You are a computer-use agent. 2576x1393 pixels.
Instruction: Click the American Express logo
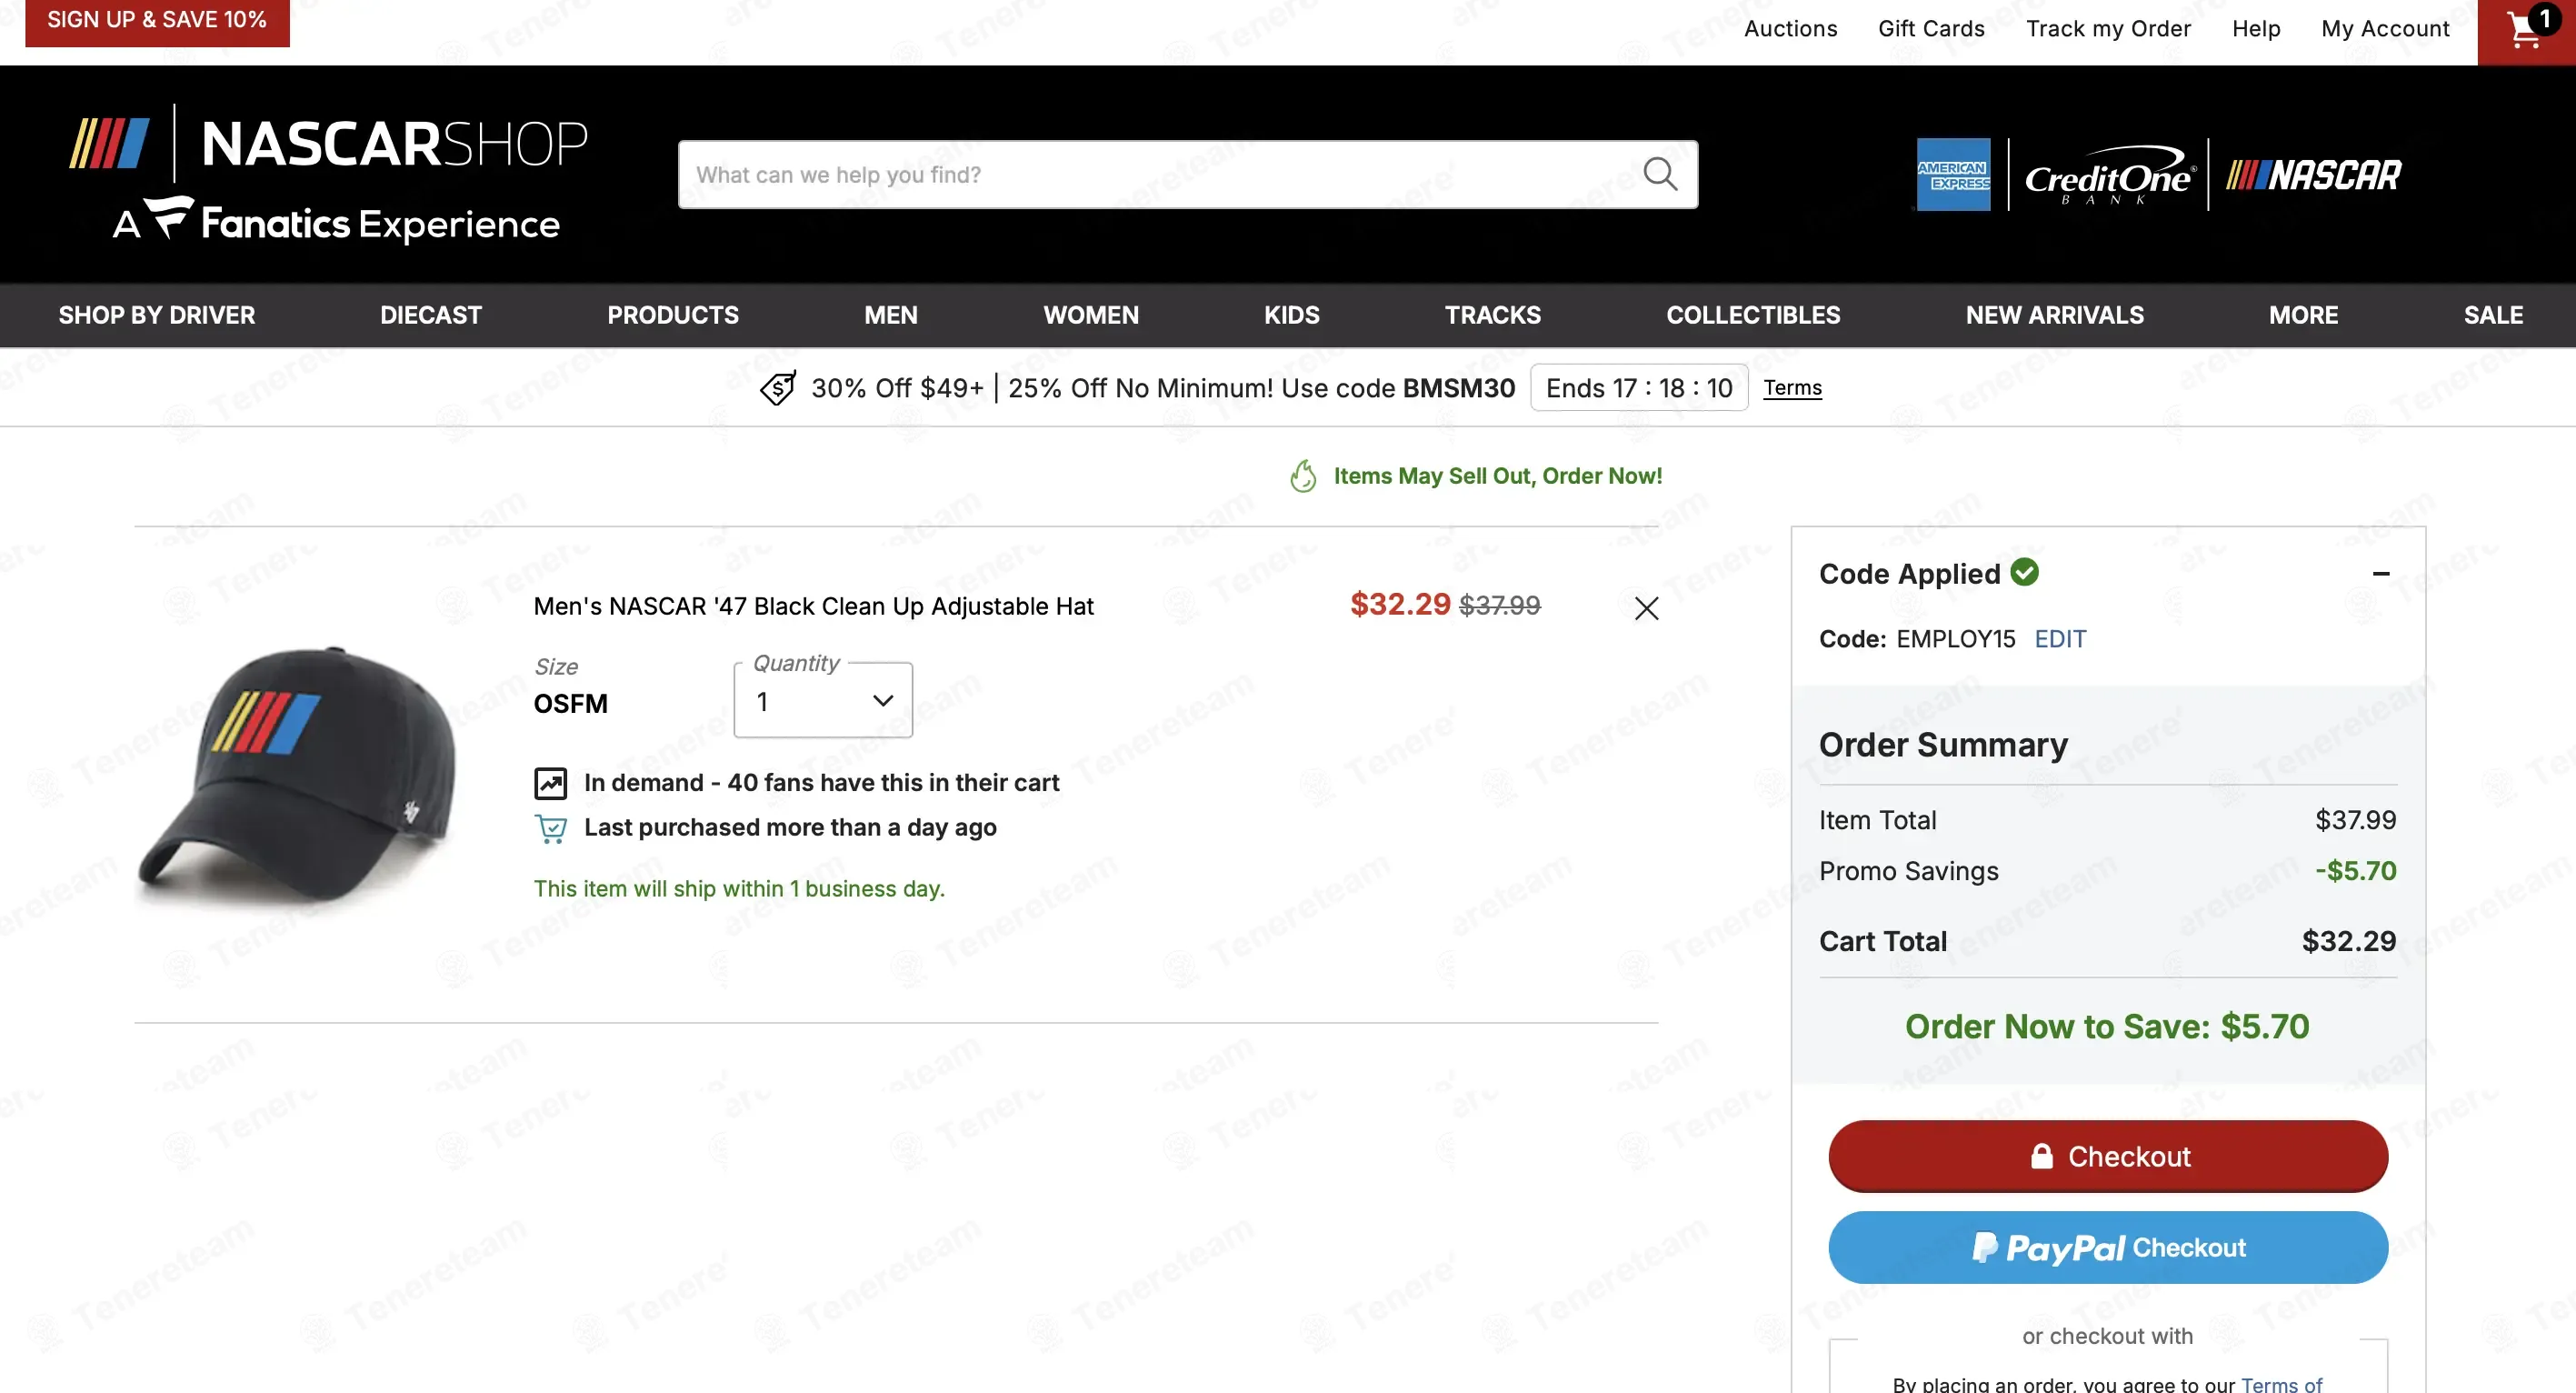coord(1953,174)
